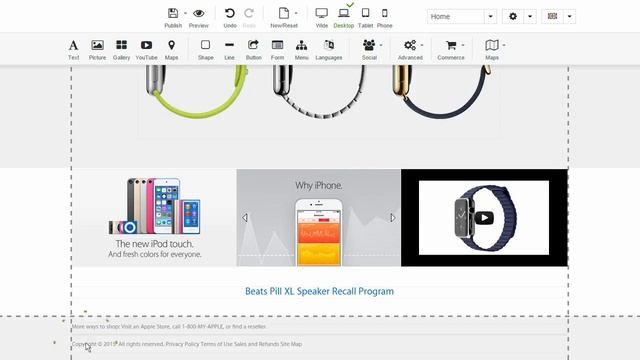Click Beats Pill XL Speaker Recall link

tap(319, 291)
